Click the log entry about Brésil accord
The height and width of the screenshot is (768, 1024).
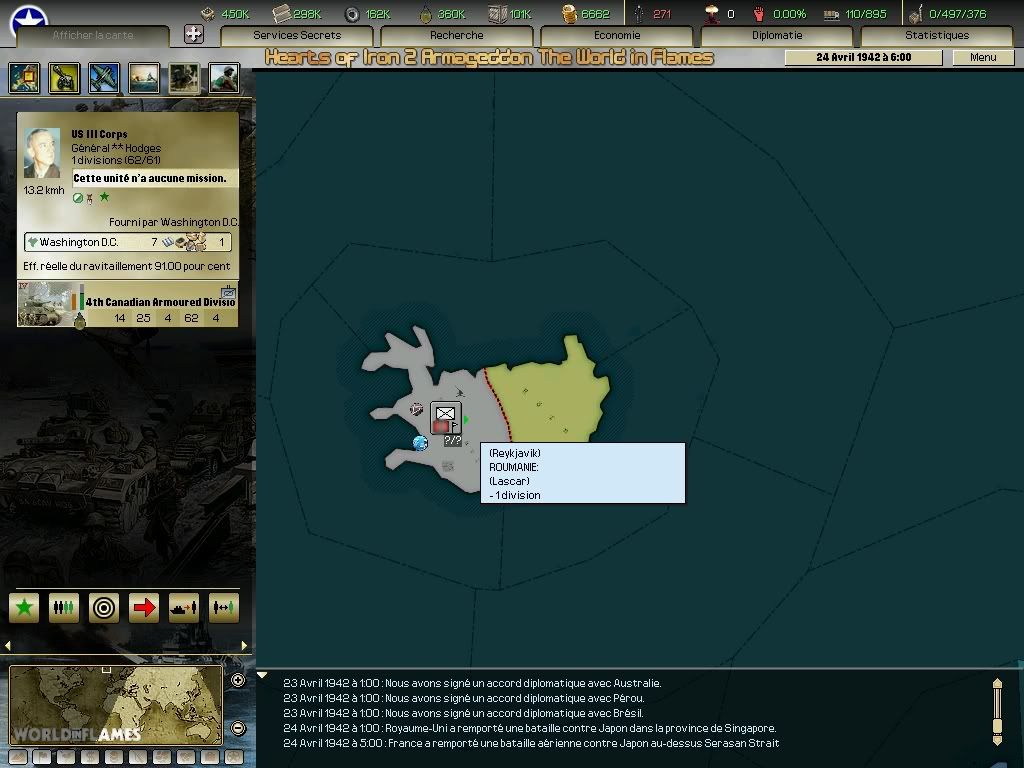(463, 713)
